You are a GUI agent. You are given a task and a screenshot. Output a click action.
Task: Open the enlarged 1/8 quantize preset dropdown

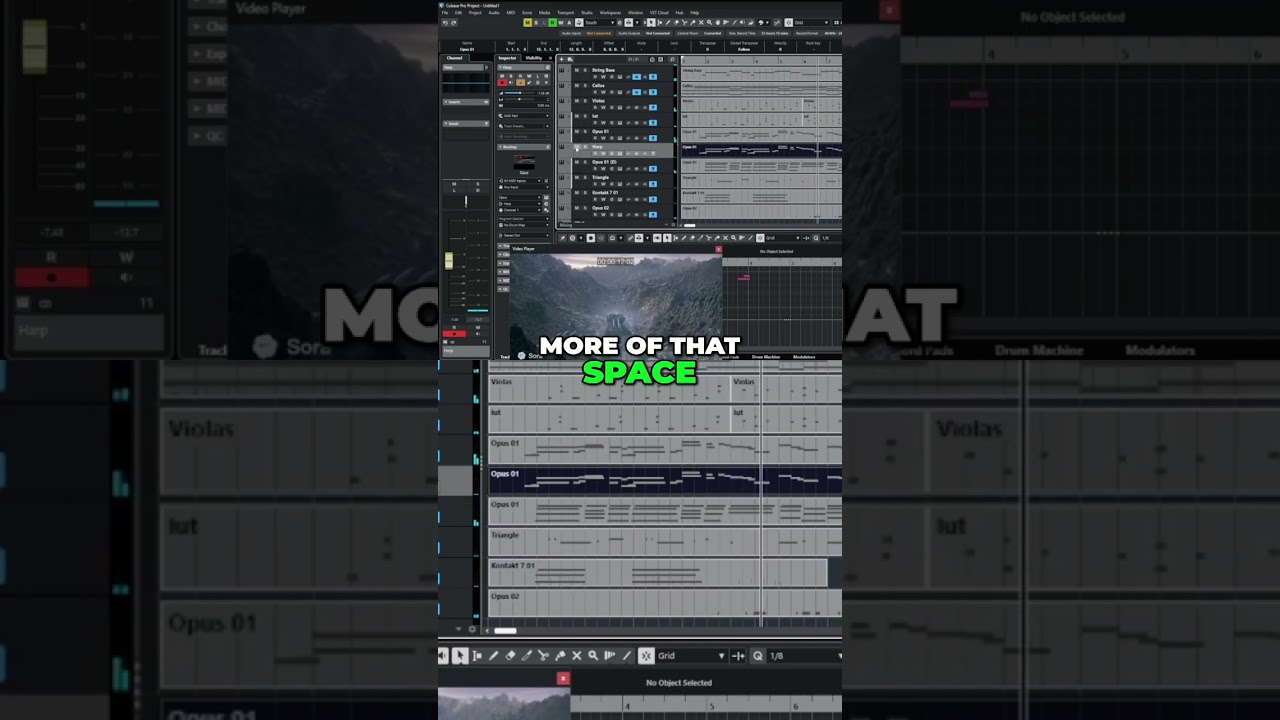[807, 656]
